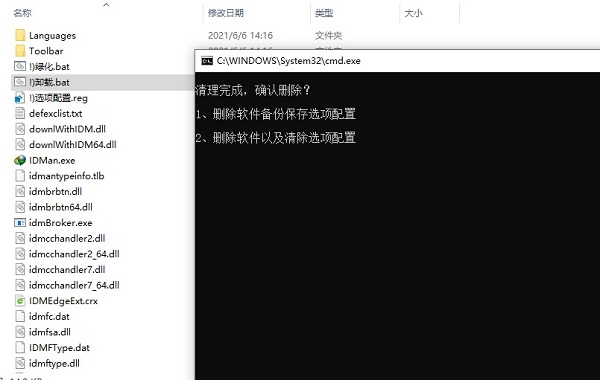
Task: Select the IDMFType.dat file name
Action: [59, 348]
